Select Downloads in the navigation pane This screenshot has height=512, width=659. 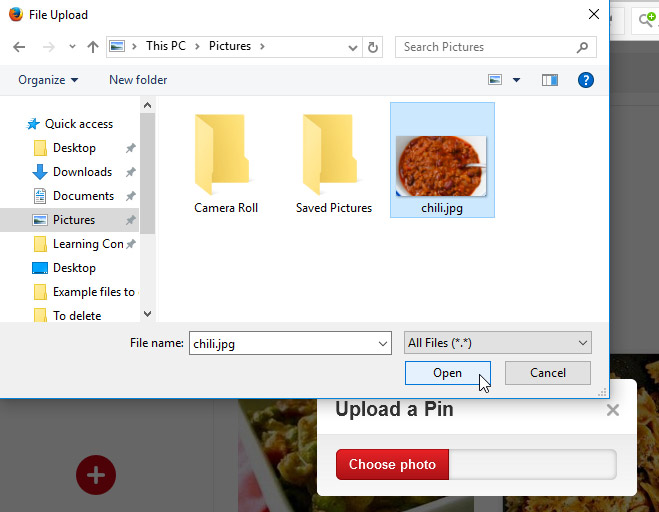tap(81, 172)
